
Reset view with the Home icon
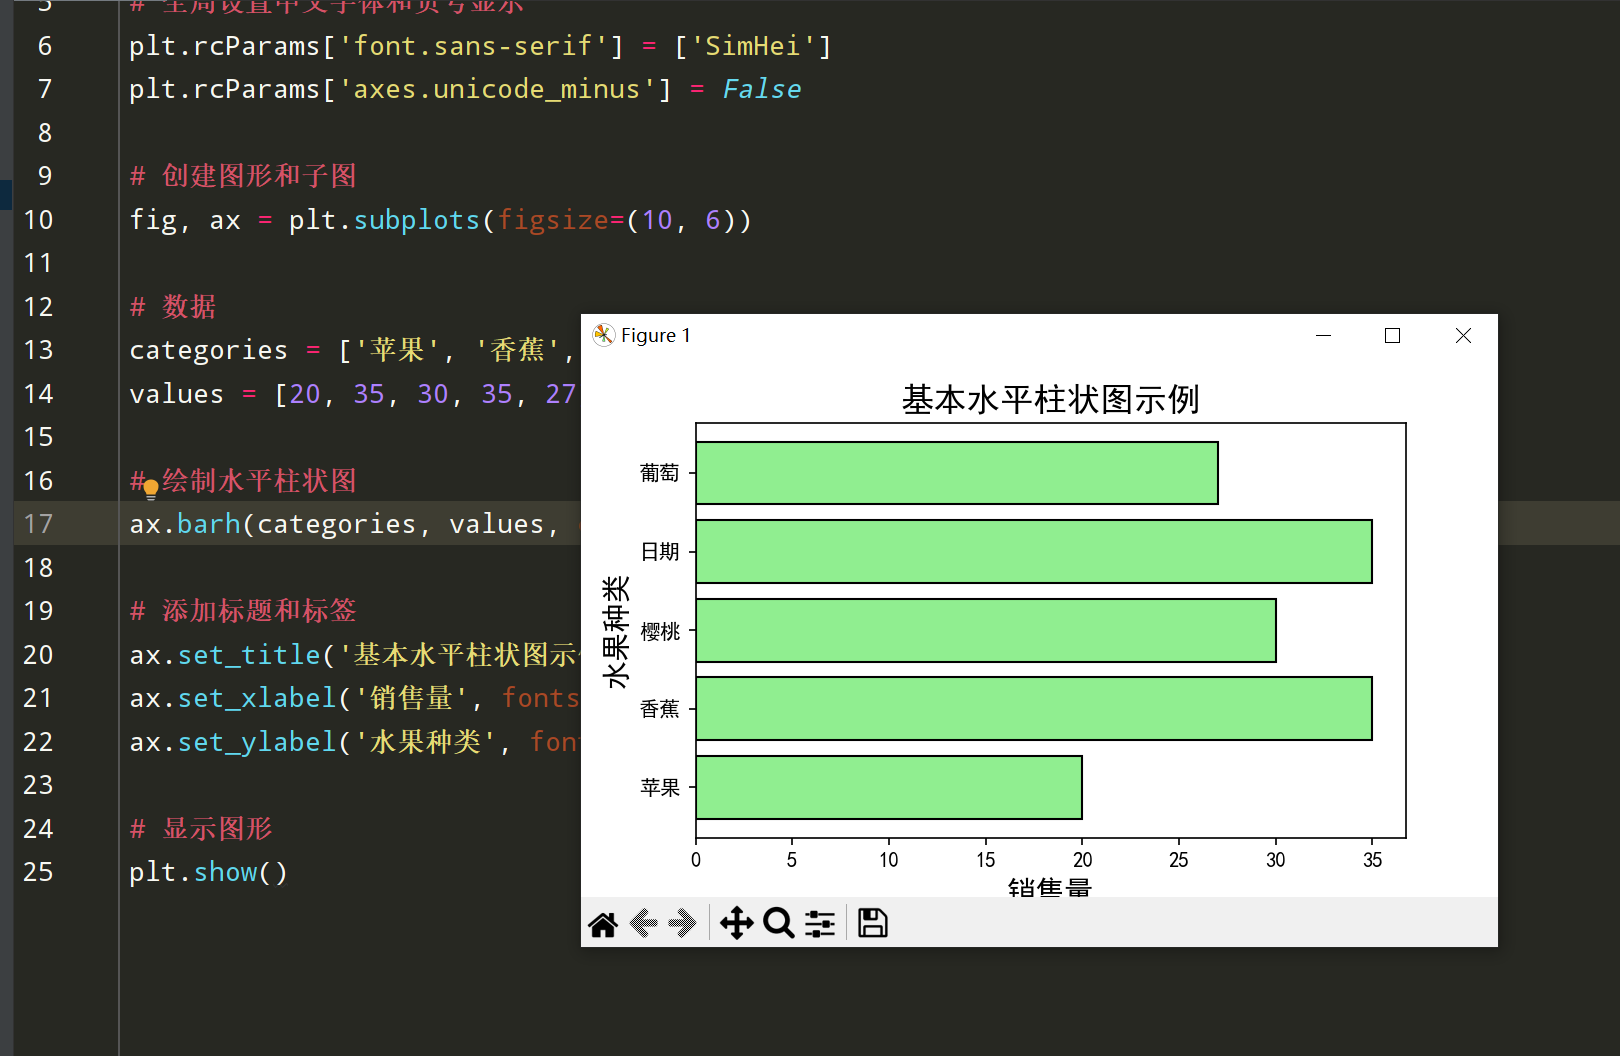[x=603, y=924]
